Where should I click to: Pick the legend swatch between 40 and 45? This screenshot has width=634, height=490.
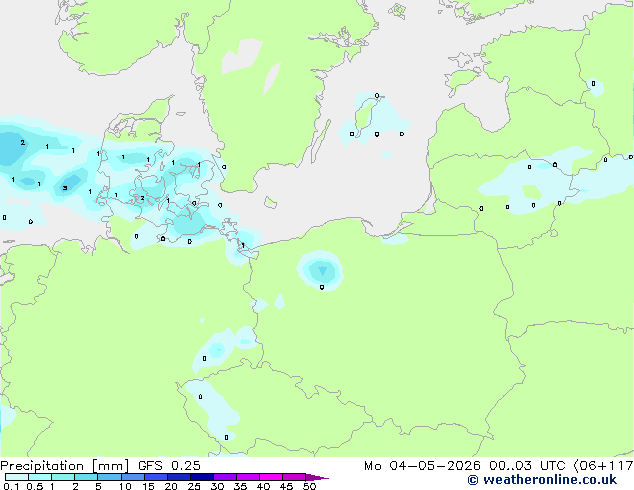click(271, 477)
